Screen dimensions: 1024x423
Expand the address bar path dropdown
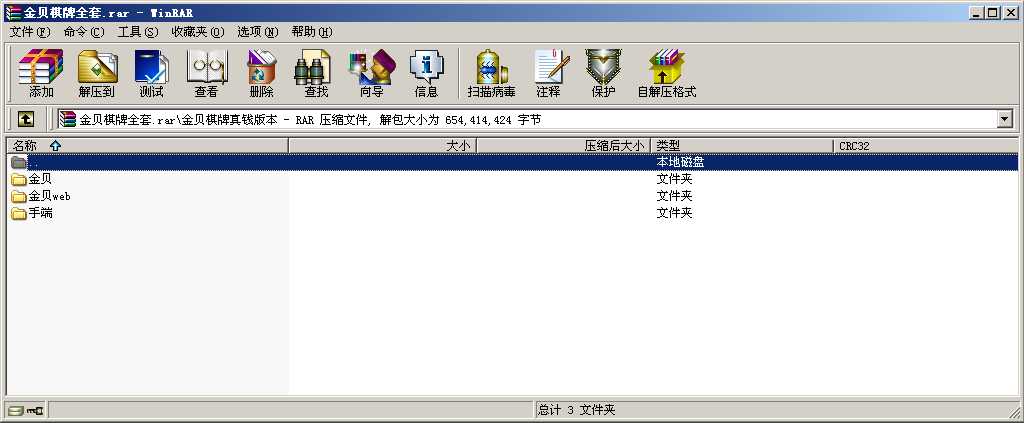click(x=1004, y=119)
